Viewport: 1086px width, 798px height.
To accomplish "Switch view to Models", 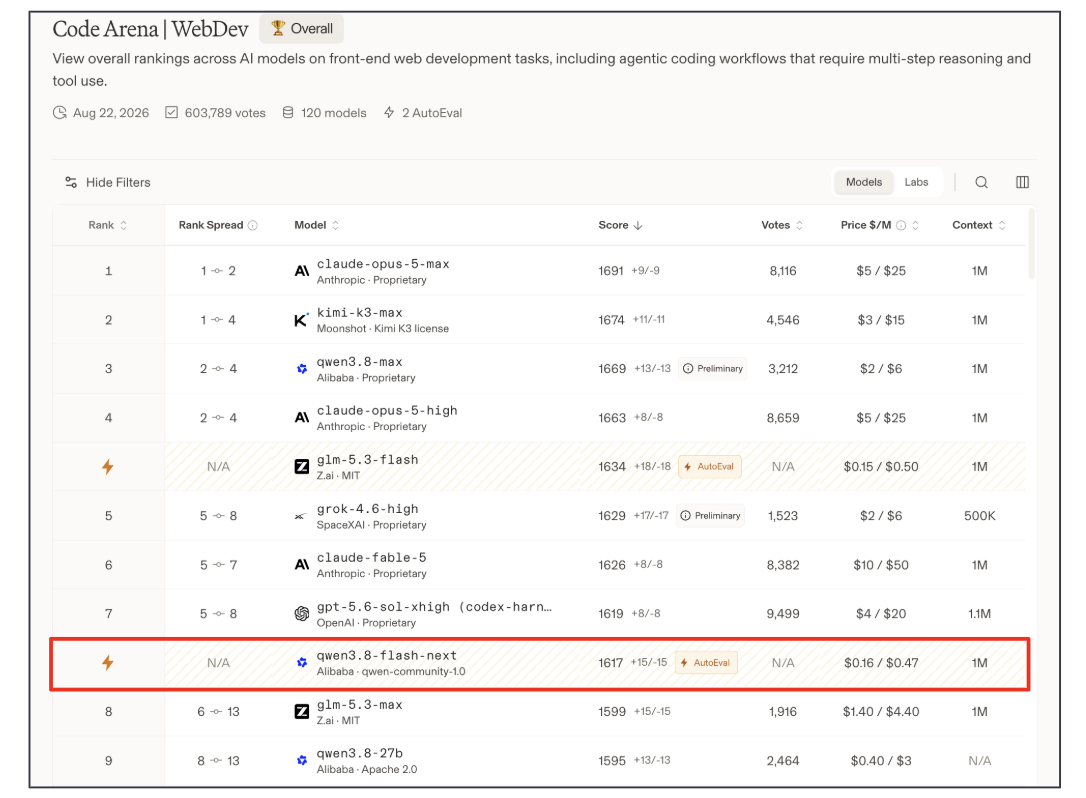I will [864, 182].
